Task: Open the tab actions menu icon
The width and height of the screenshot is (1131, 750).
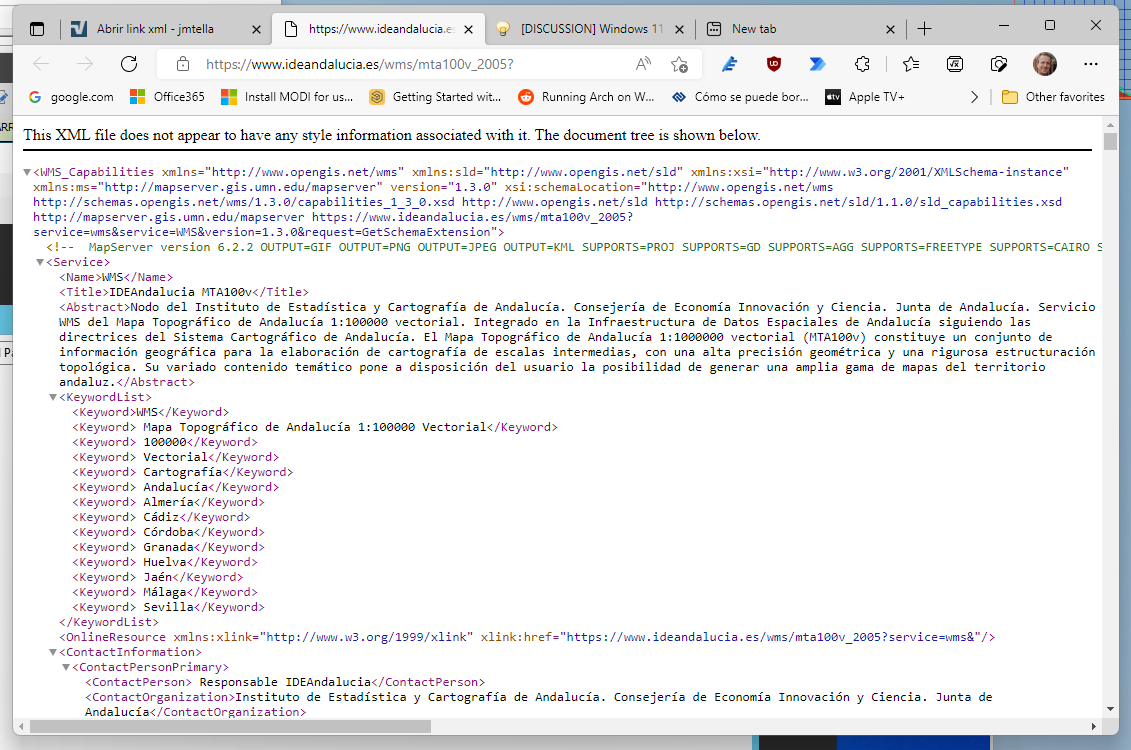Action: coord(37,29)
